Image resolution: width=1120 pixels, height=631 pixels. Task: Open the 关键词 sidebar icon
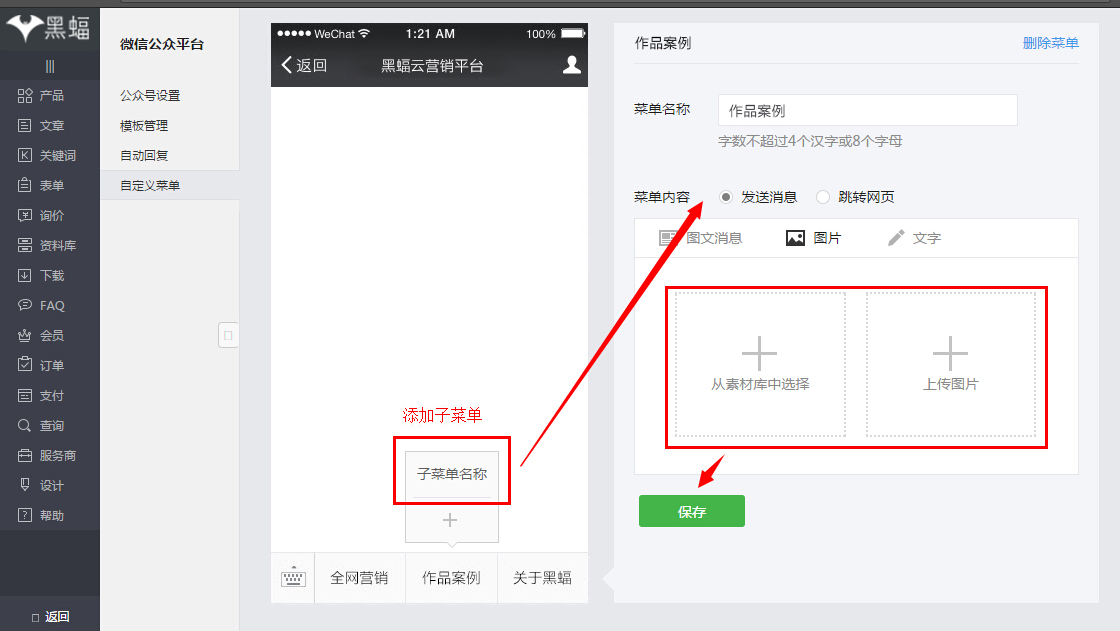26,156
